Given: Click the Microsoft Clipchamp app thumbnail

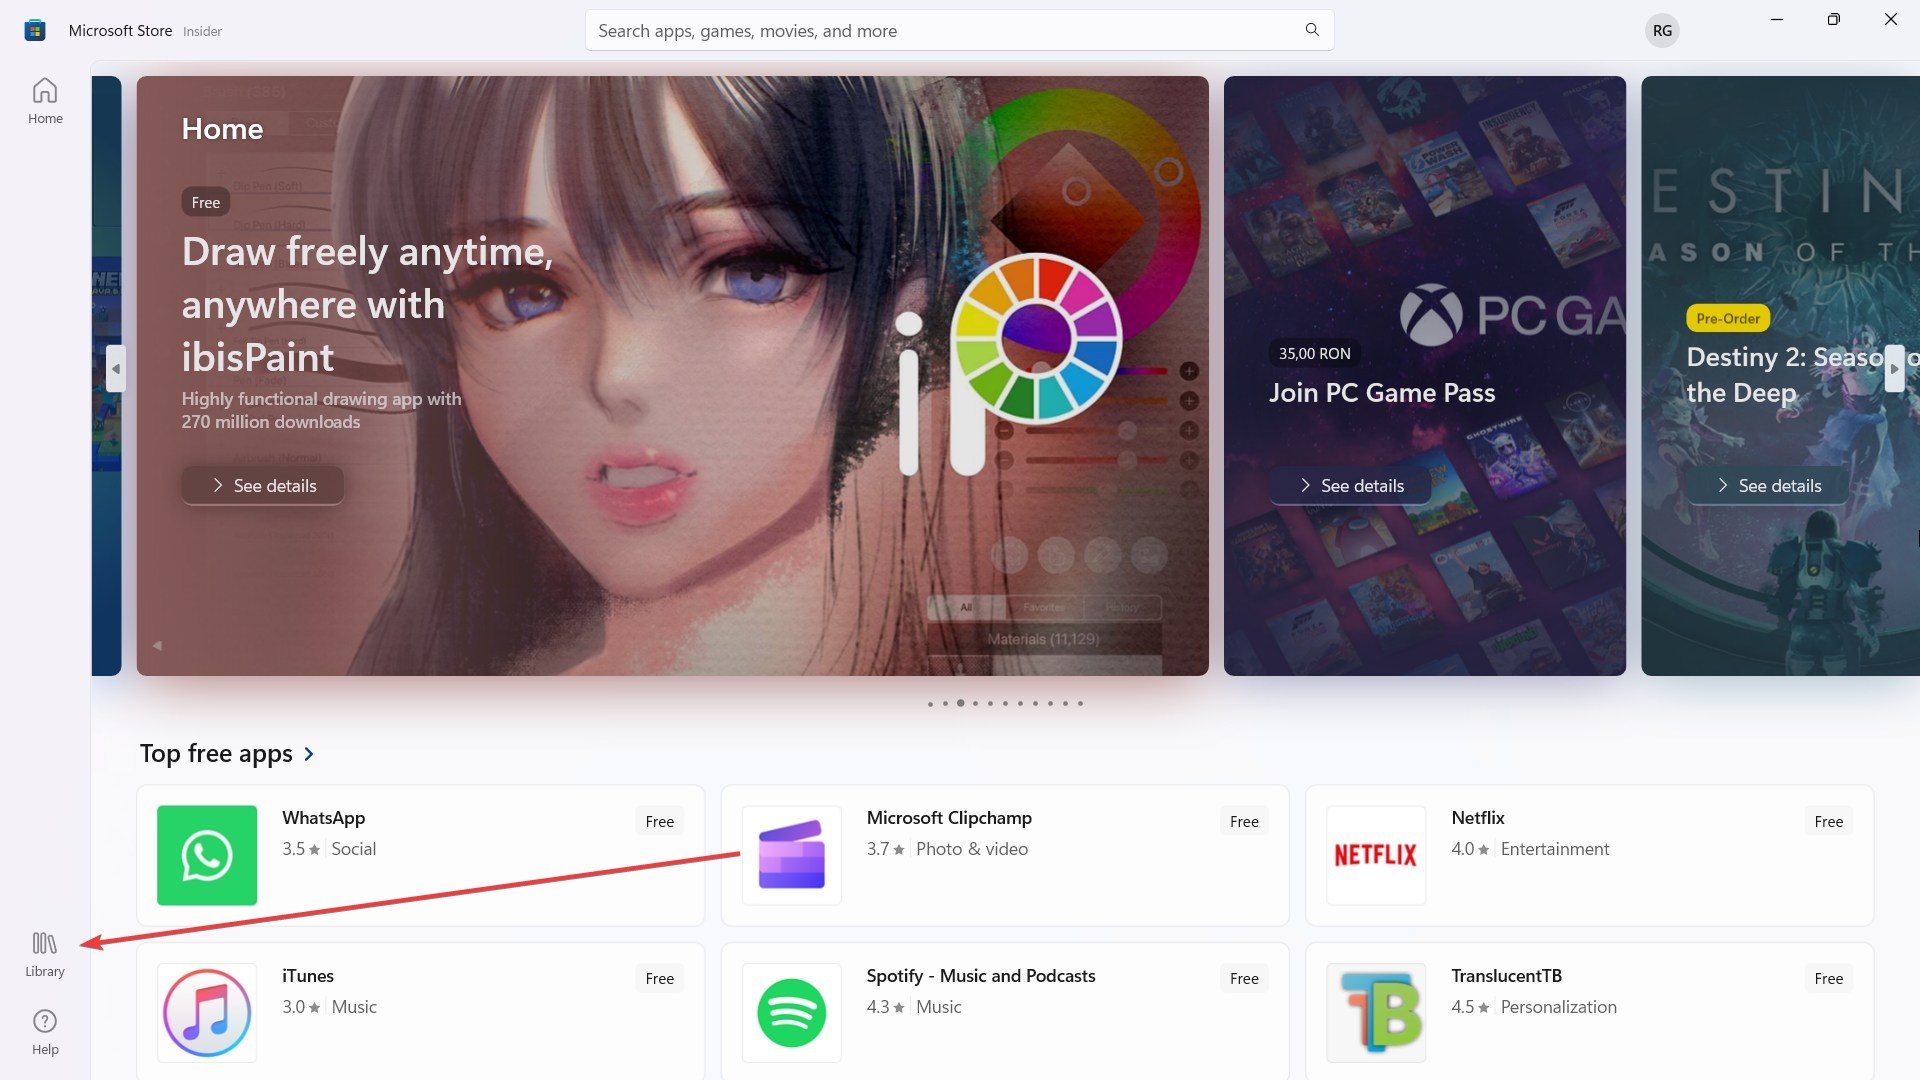Looking at the screenshot, I should [x=791, y=855].
